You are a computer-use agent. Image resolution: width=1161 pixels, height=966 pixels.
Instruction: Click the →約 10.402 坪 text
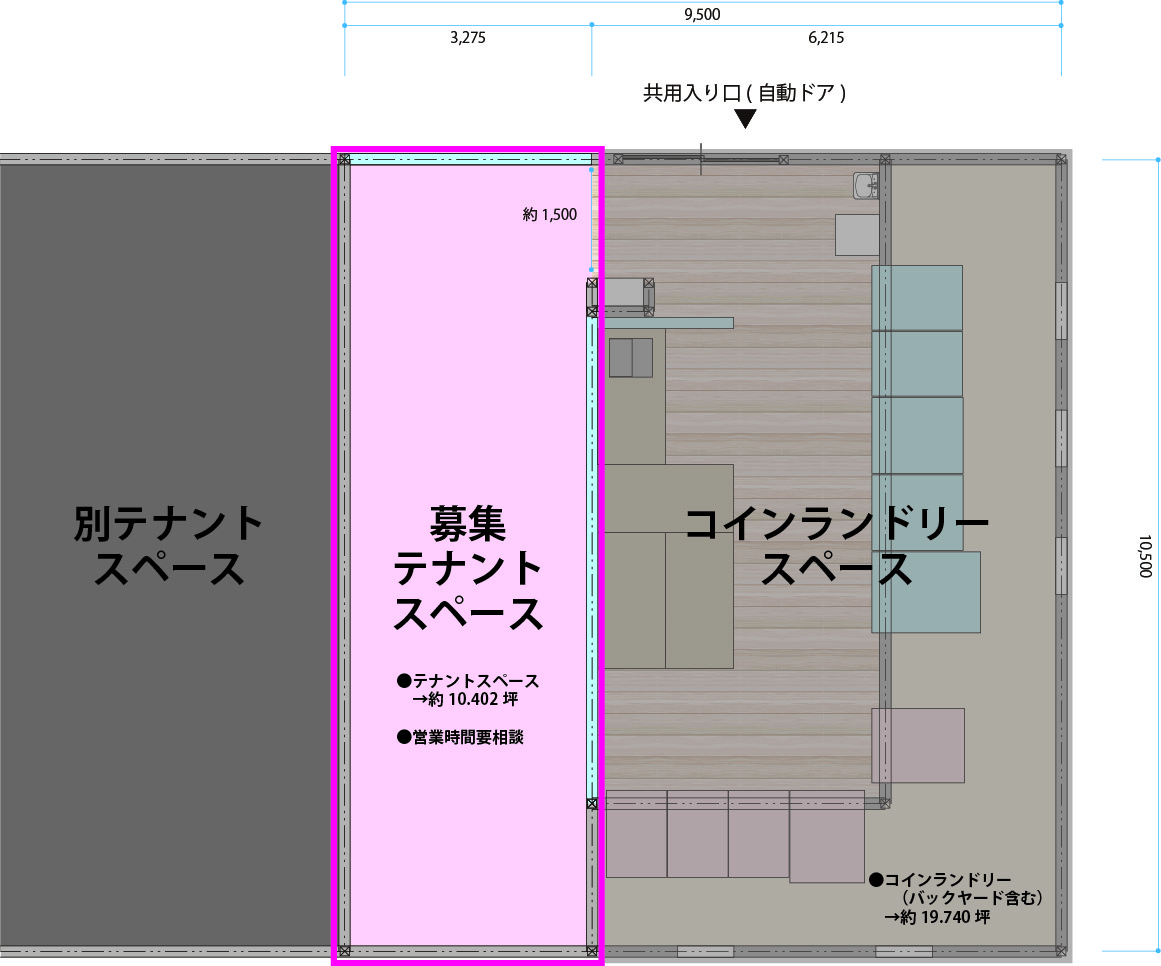[x=465, y=700]
